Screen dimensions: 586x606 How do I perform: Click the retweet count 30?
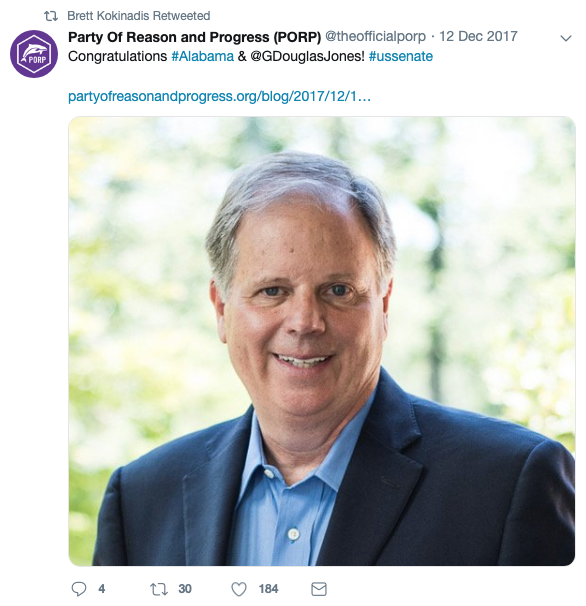[185, 589]
